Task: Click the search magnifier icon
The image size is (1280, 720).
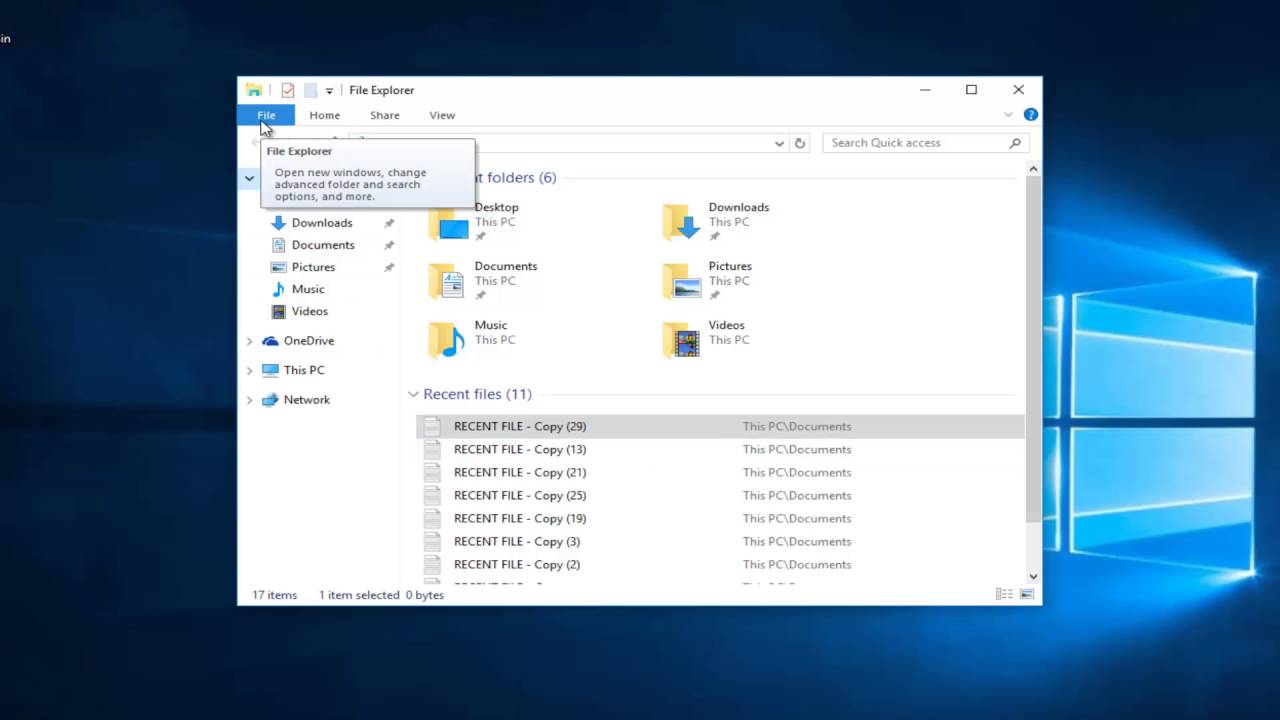Action: coord(1014,143)
